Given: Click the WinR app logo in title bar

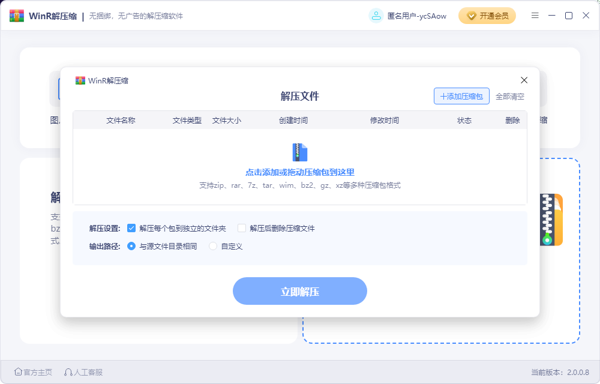Looking at the screenshot, I should (x=16, y=16).
